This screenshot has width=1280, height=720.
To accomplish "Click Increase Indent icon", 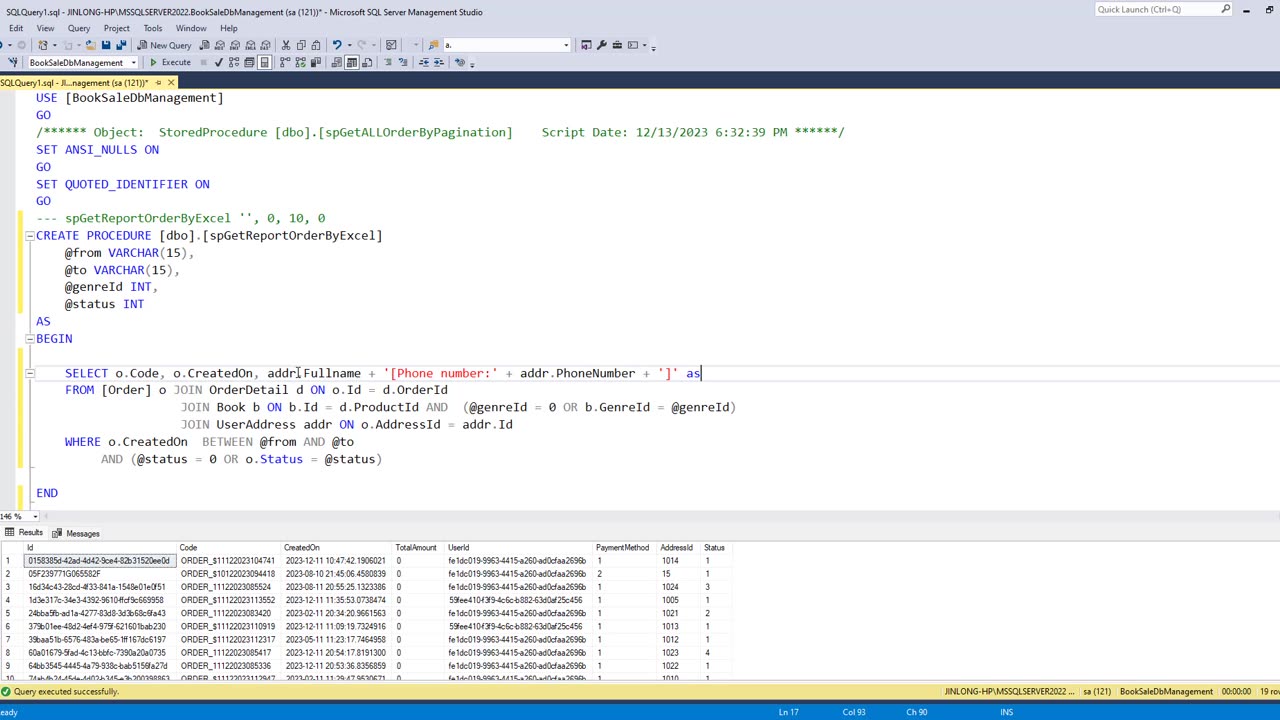I will tap(439, 62).
